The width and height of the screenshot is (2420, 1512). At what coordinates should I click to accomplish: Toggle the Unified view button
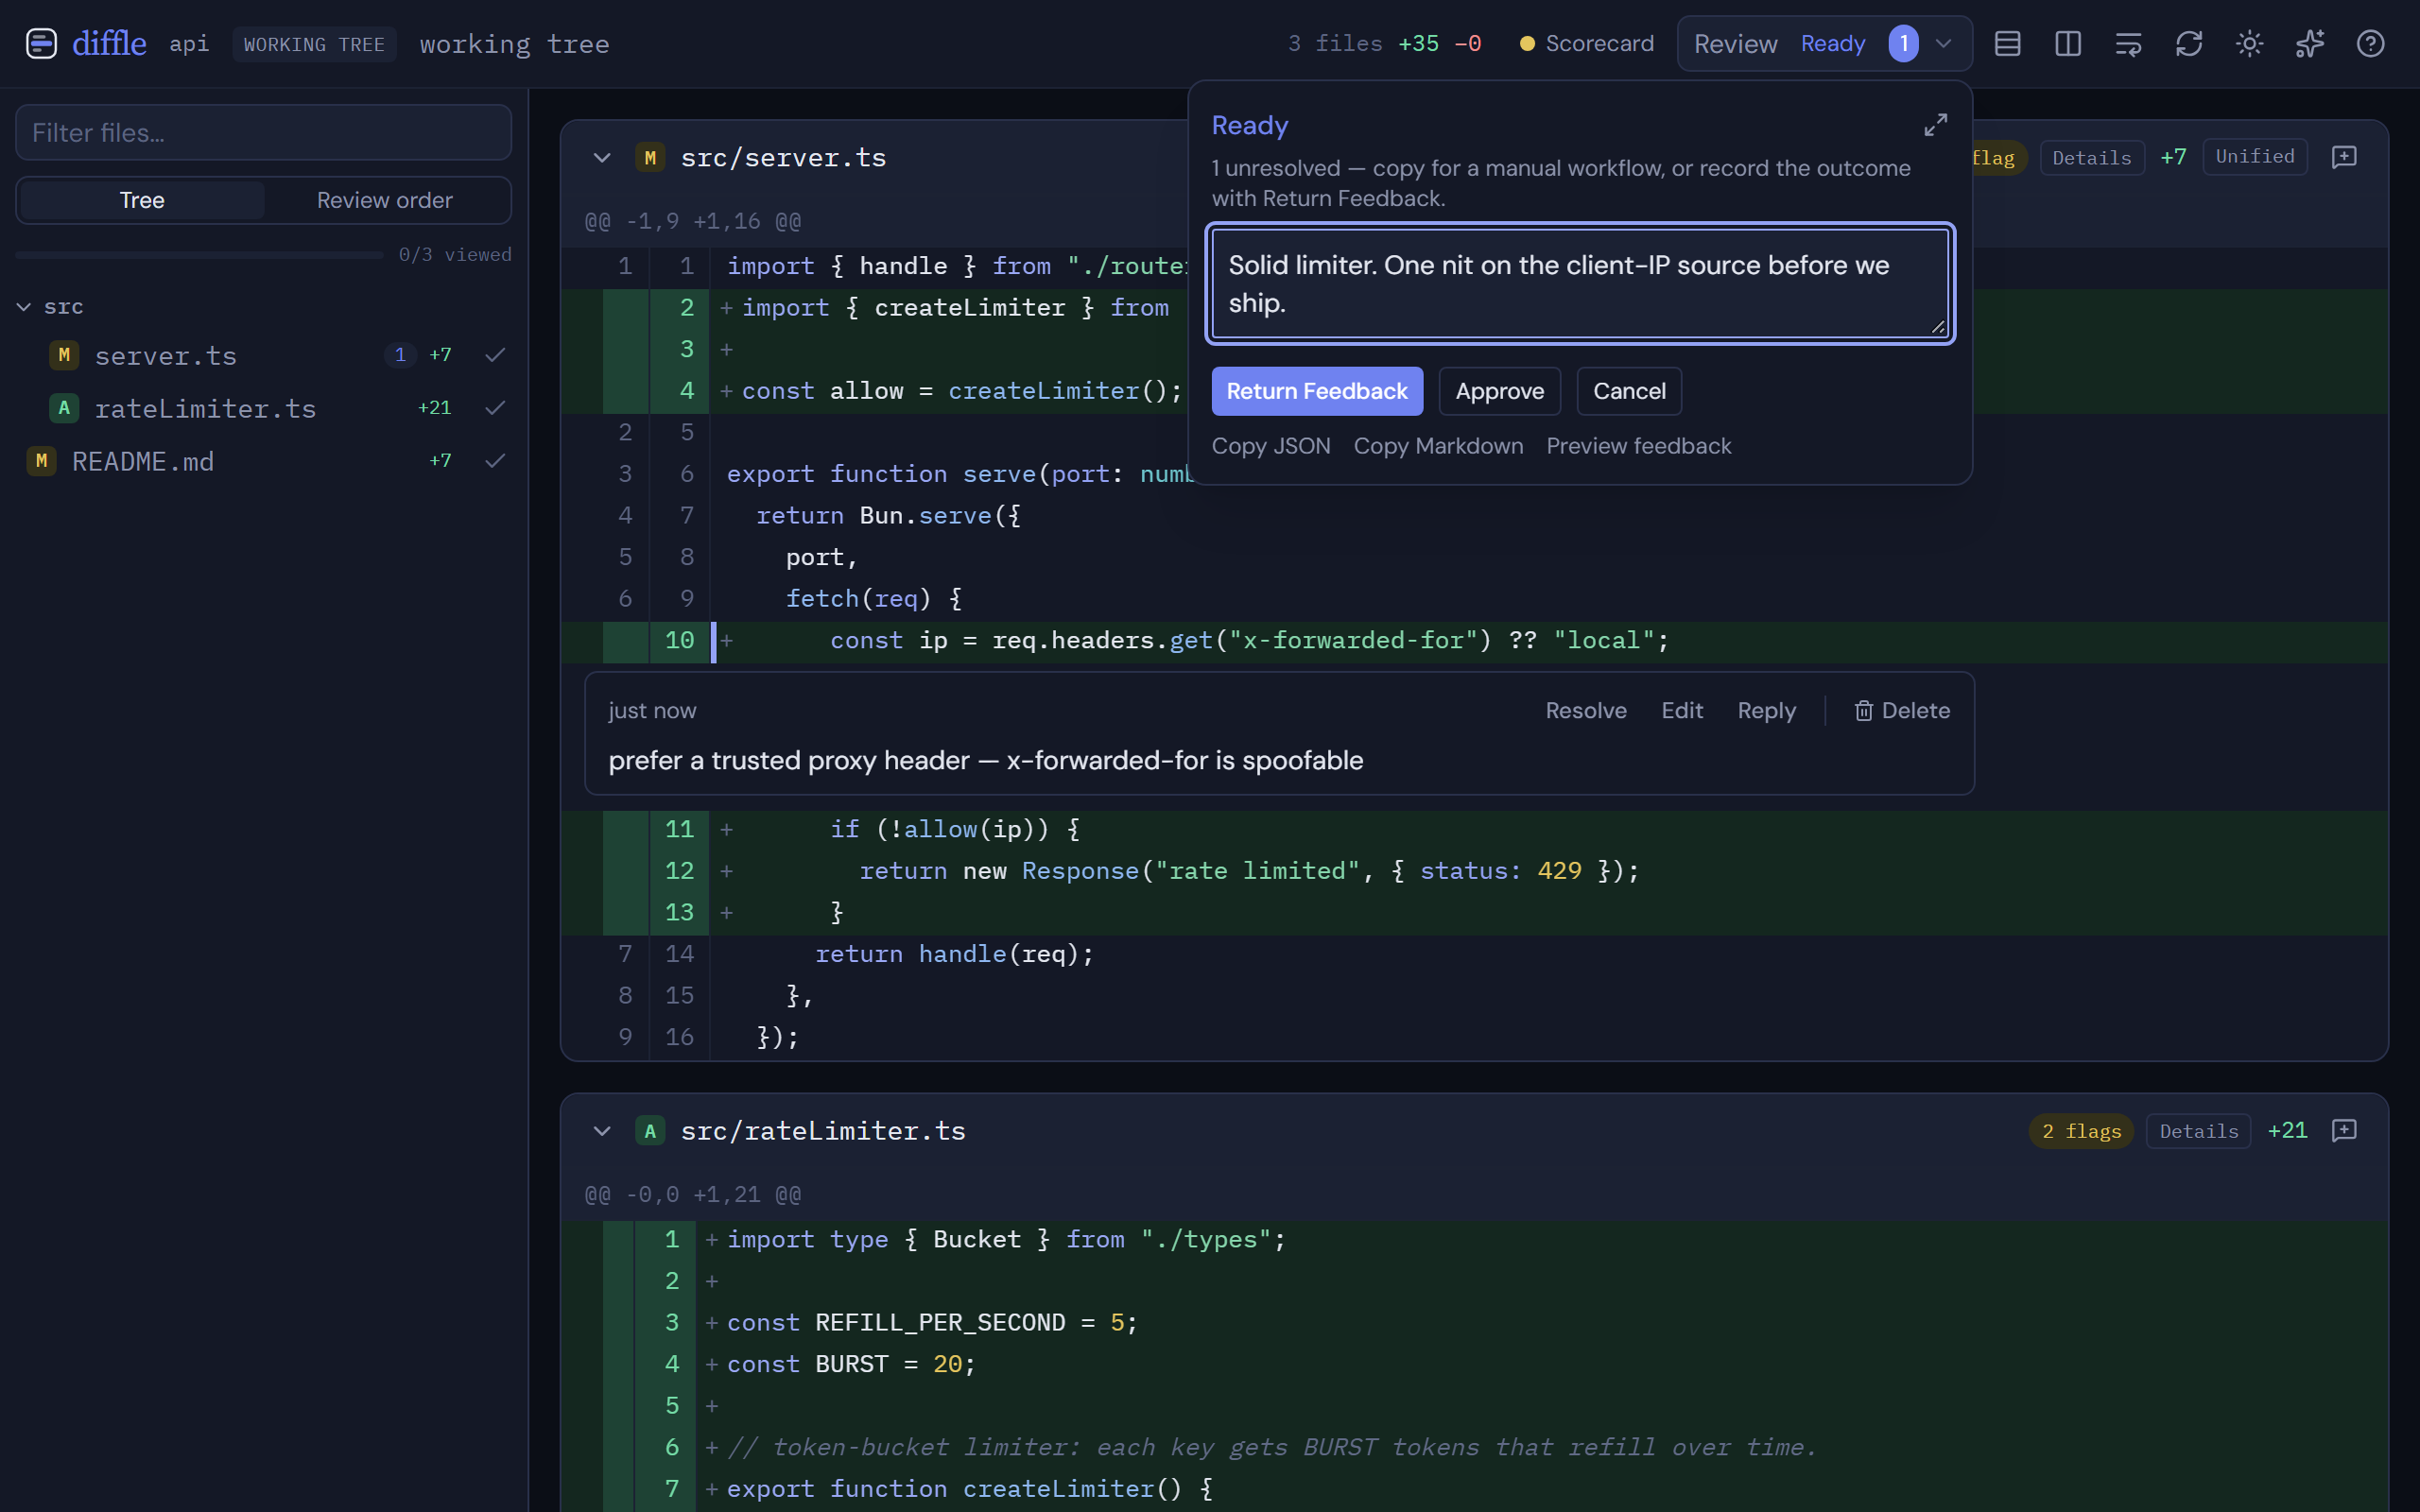[x=2254, y=156]
